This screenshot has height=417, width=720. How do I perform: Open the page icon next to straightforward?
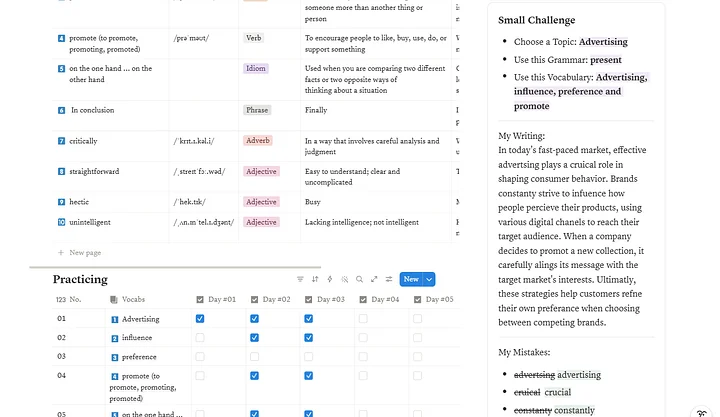(x=62, y=171)
